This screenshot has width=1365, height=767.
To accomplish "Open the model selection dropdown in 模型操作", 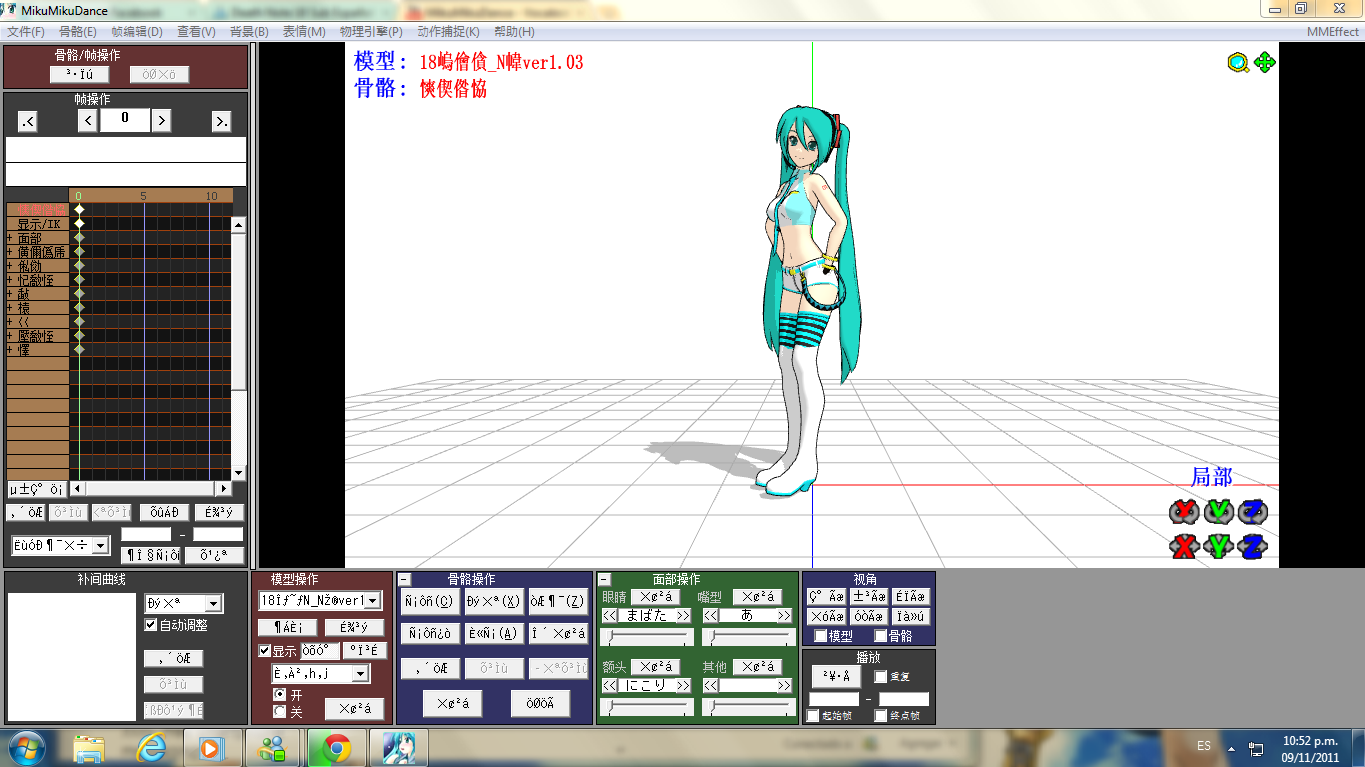I will 373,601.
